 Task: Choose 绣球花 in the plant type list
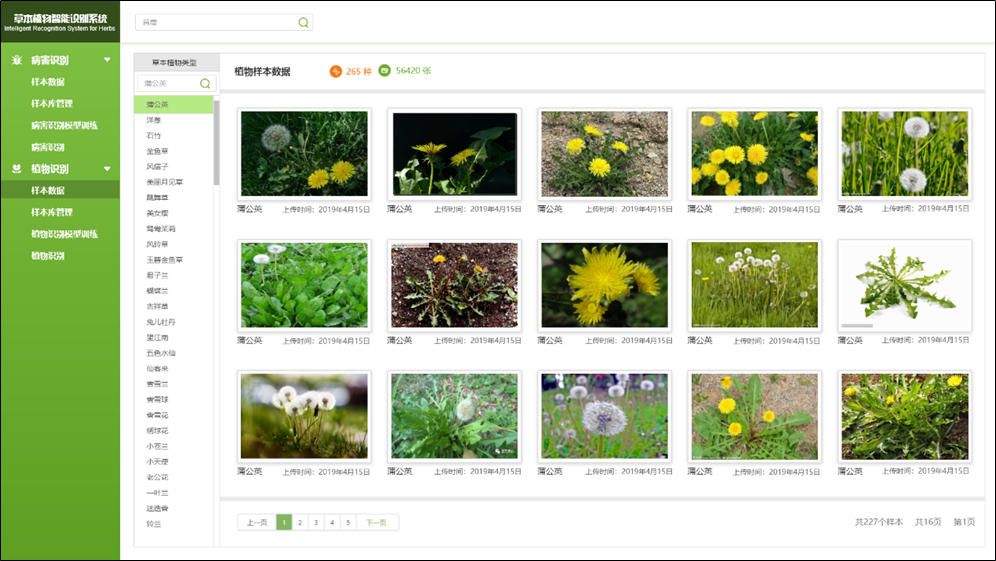point(158,431)
